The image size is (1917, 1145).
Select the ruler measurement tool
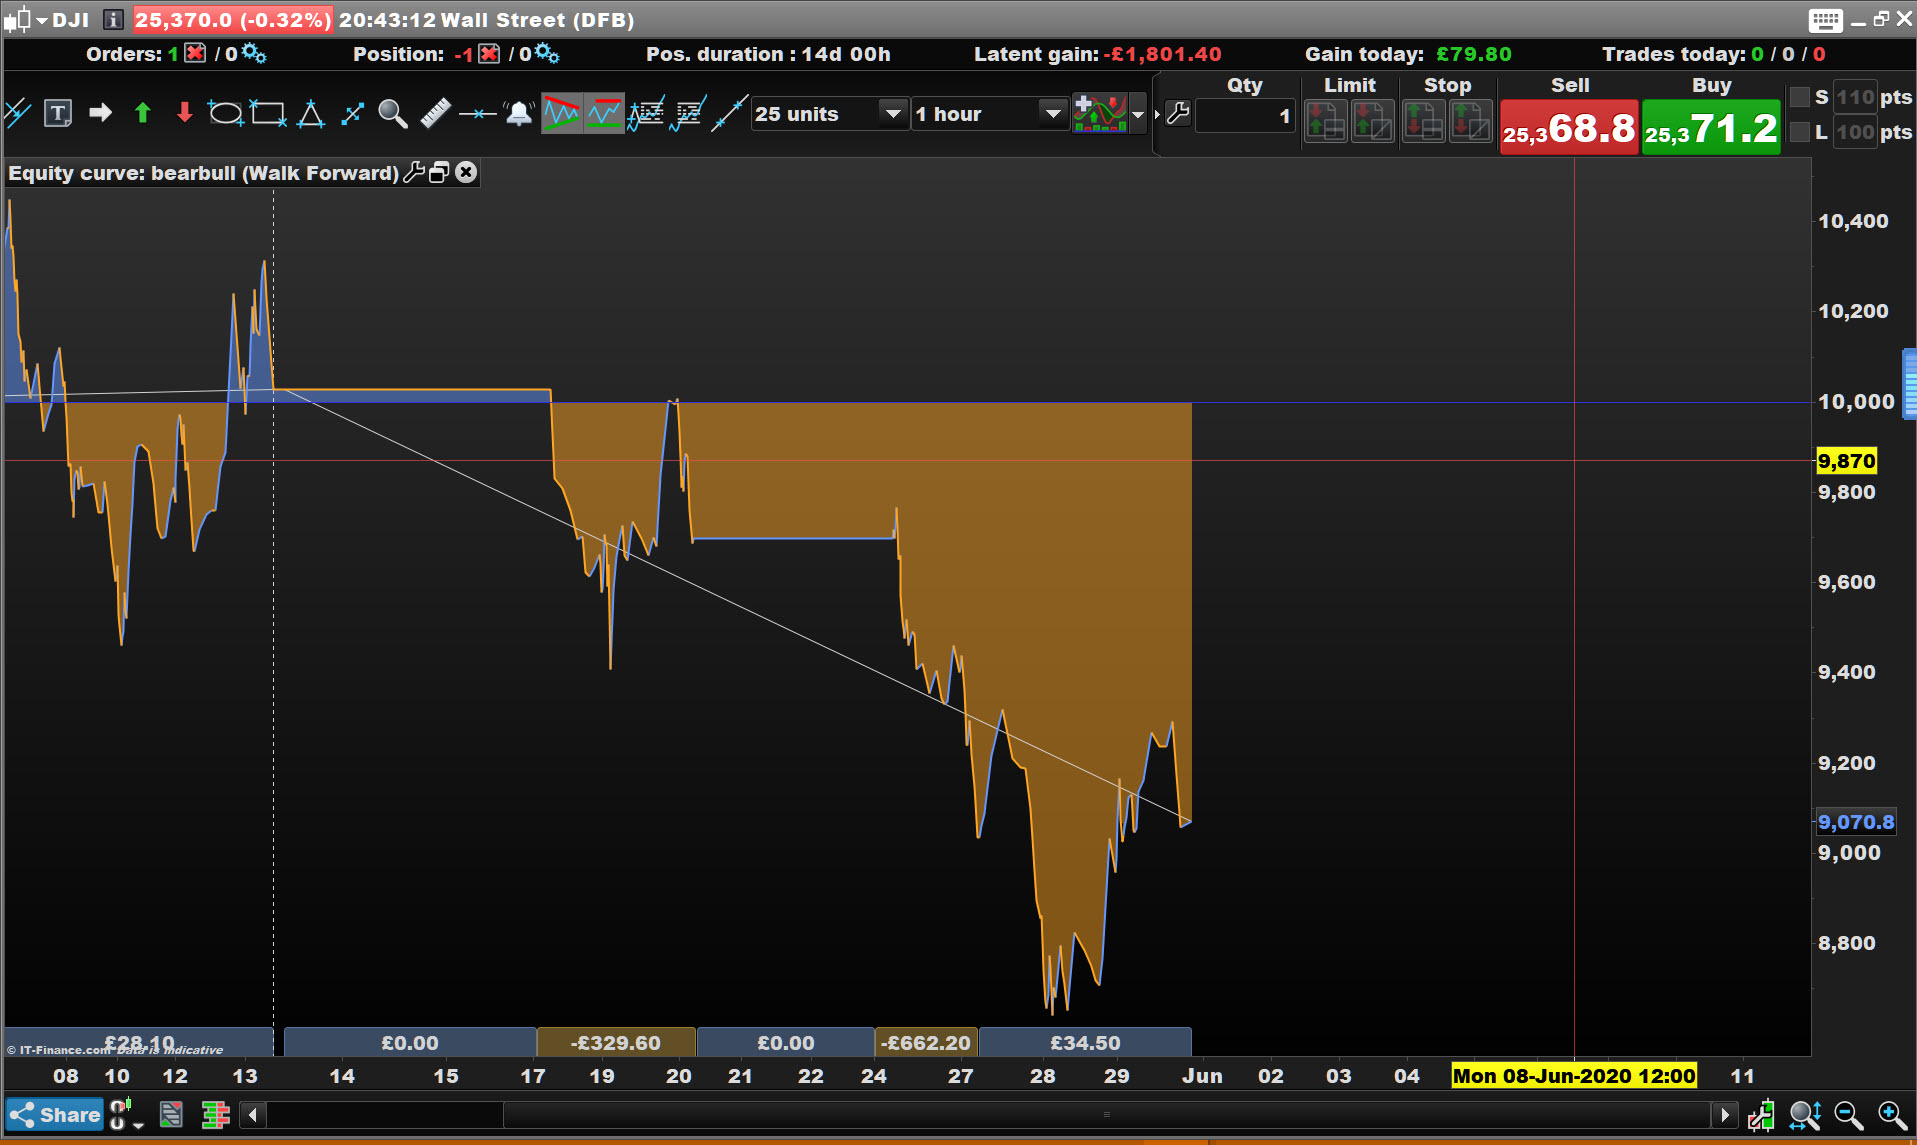pos(435,113)
